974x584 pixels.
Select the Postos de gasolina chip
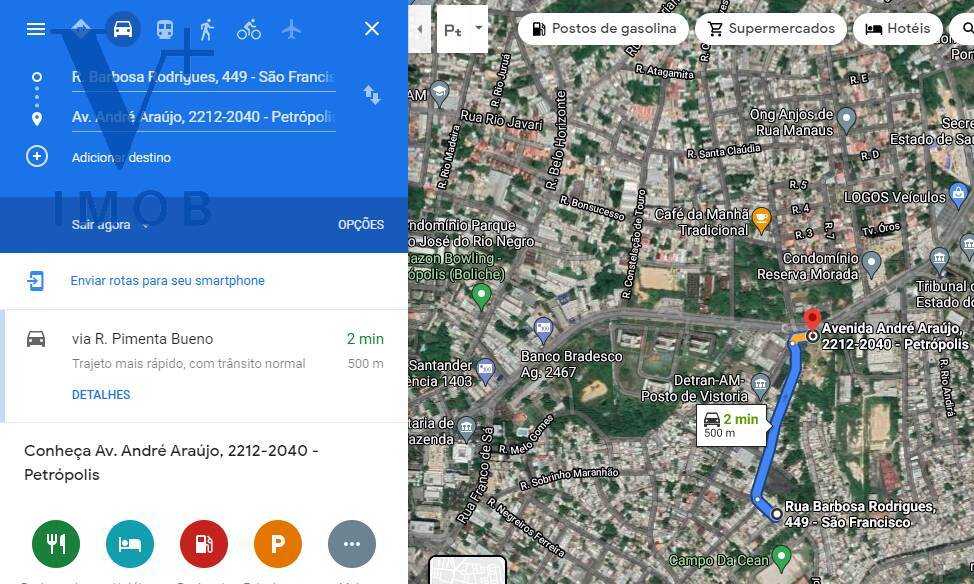point(603,29)
